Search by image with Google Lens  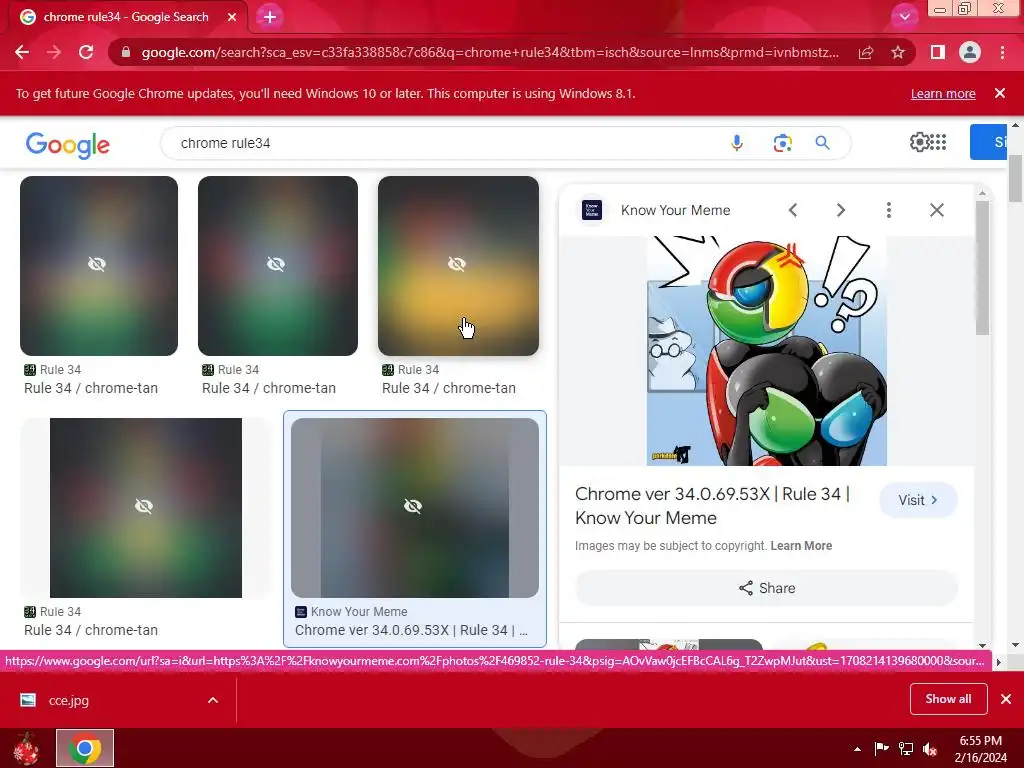pos(782,143)
